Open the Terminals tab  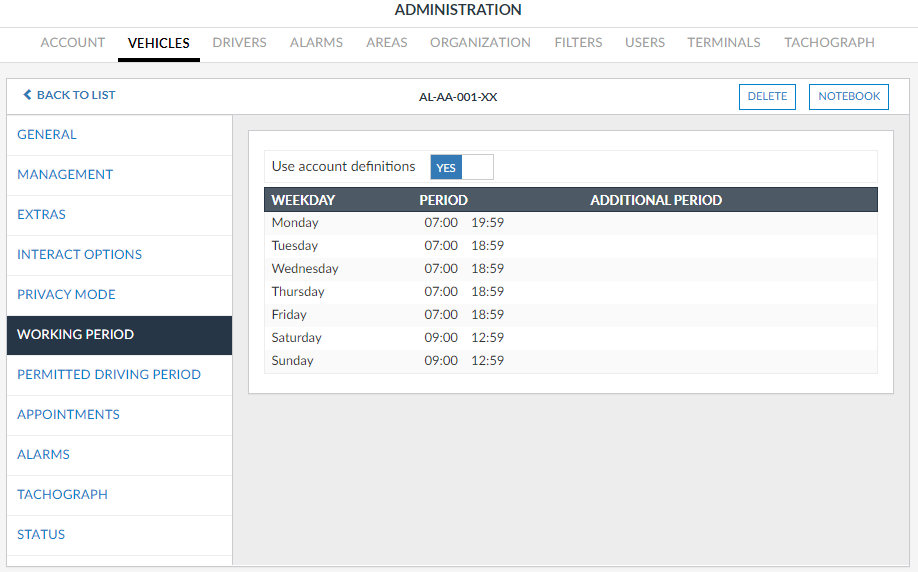723,43
